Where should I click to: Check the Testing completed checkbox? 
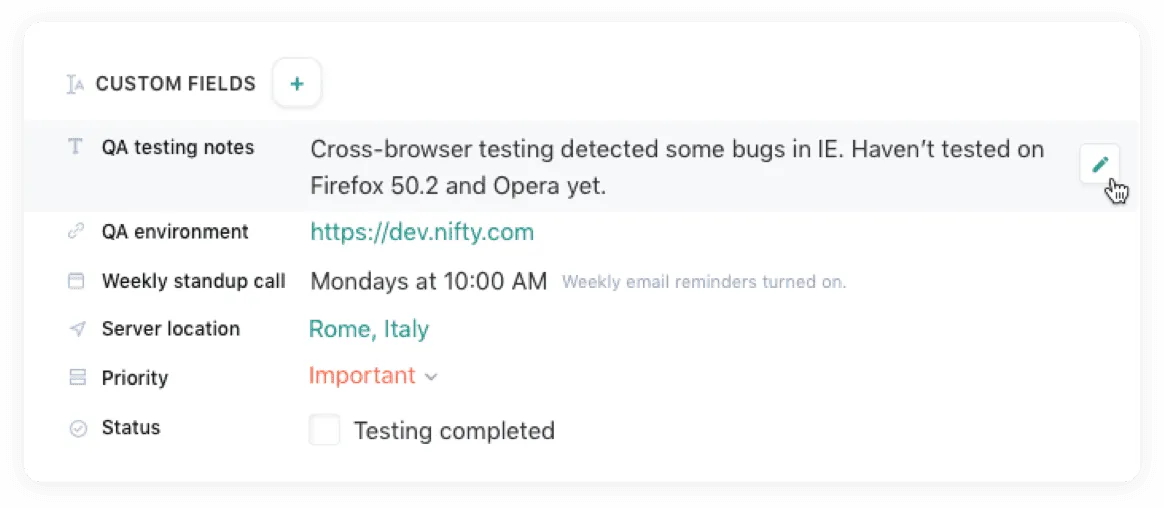pos(325,431)
